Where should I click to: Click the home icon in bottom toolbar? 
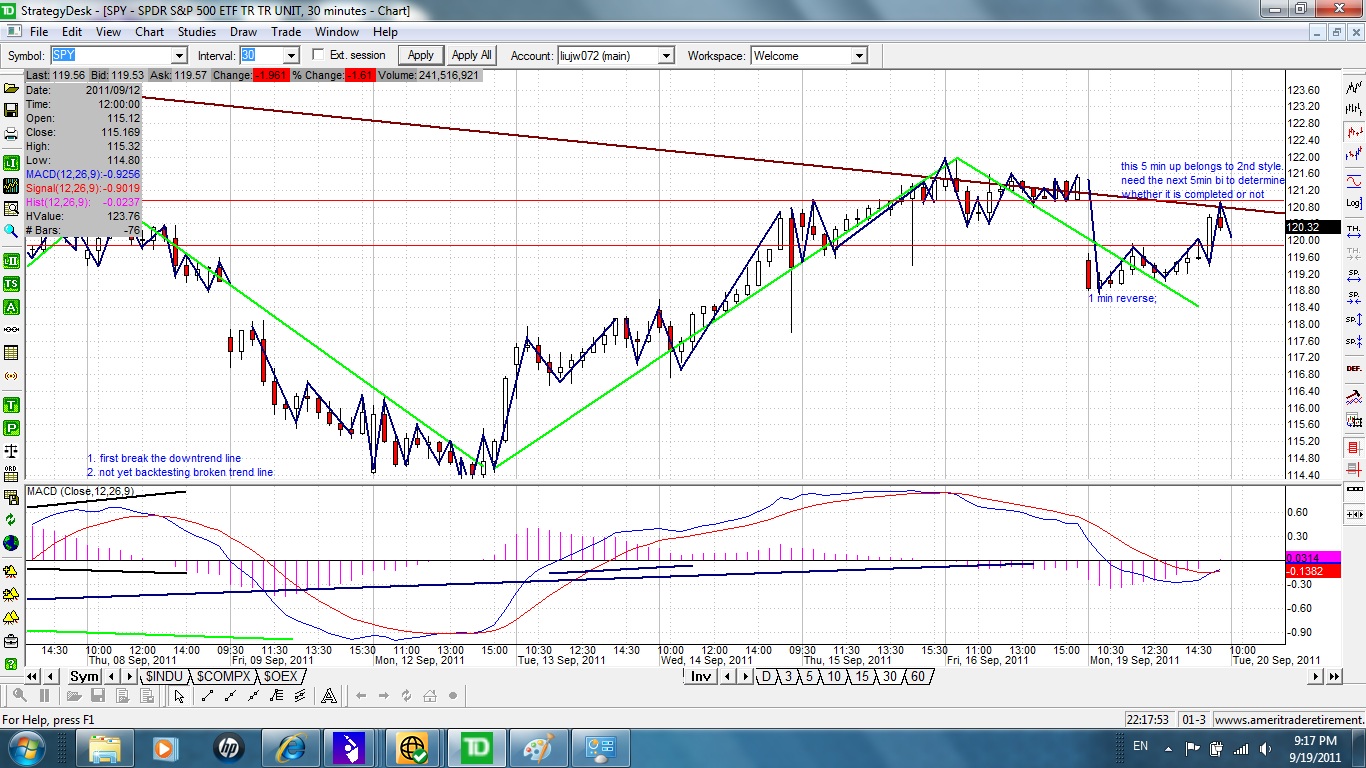pos(430,696)
